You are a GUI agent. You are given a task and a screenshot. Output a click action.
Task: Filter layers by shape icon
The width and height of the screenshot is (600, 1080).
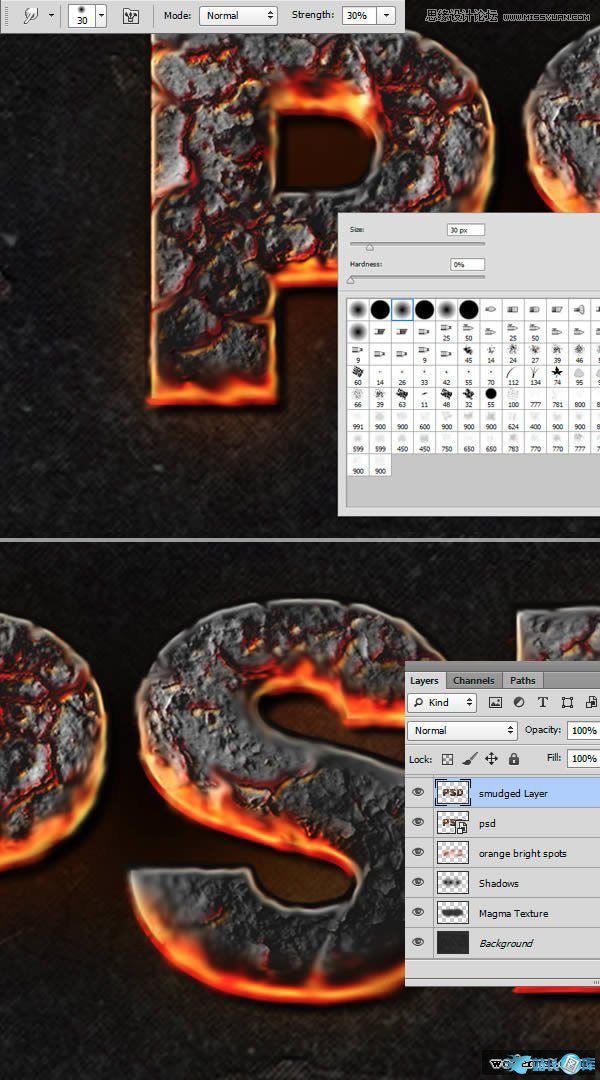click(x=567, y=703)
